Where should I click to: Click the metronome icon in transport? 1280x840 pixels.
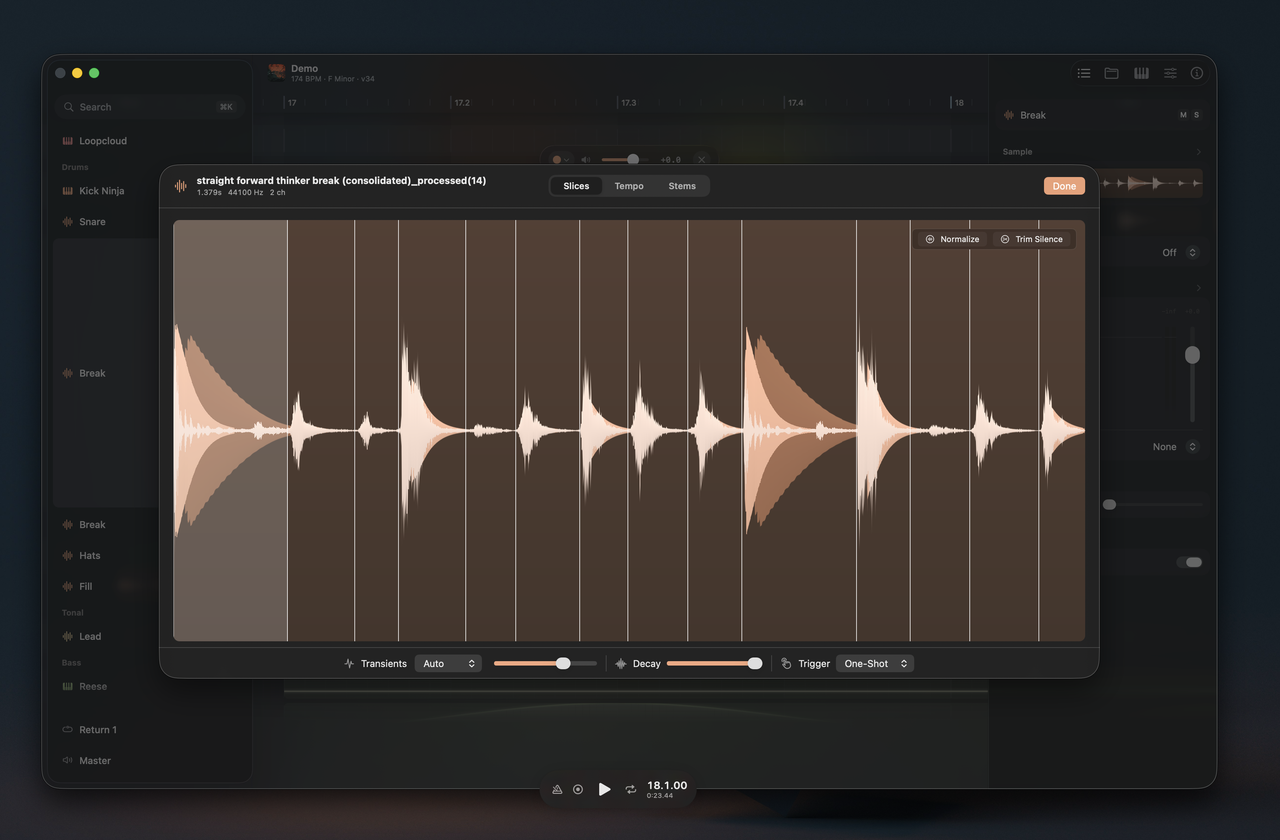pos(557,790)
